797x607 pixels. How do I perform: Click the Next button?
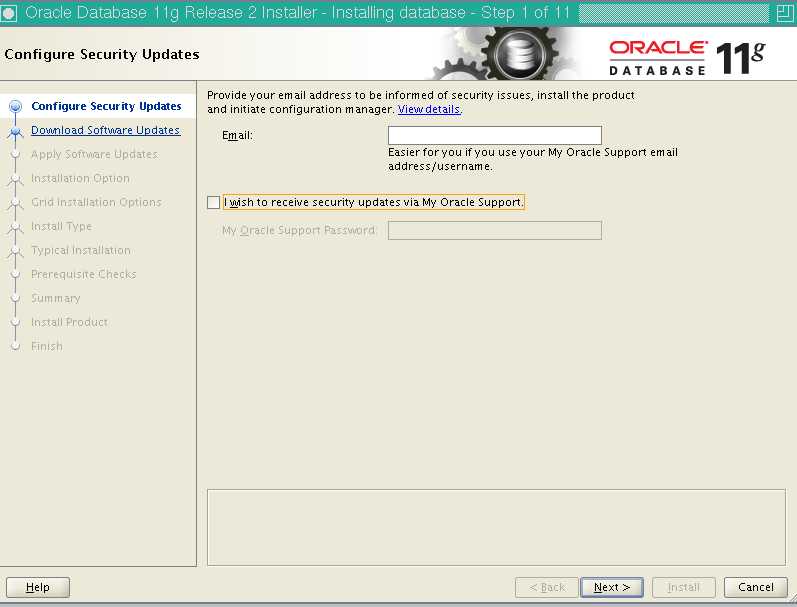pos(612,587)
